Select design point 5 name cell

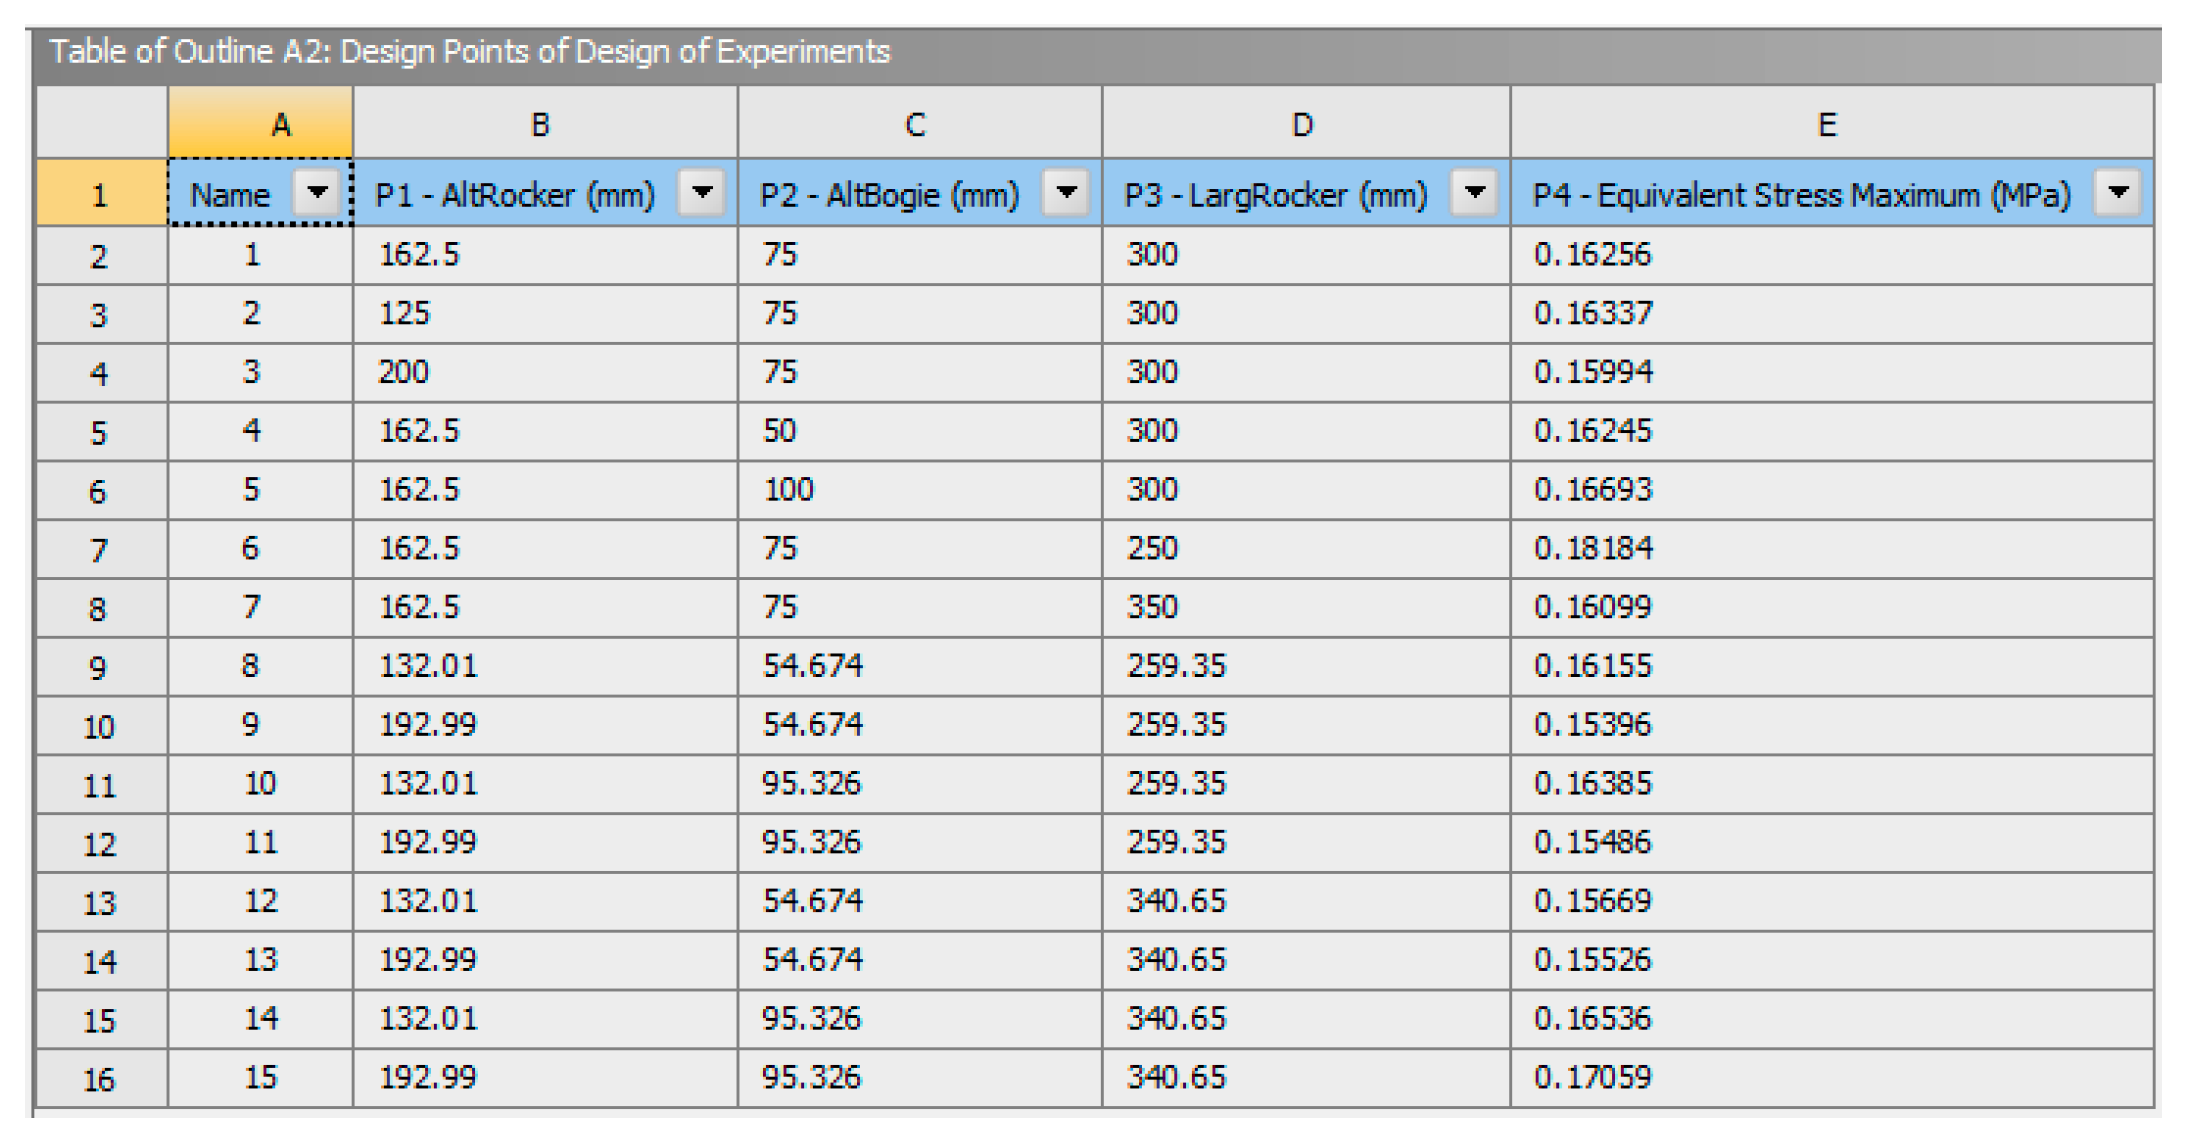point(259,489)
